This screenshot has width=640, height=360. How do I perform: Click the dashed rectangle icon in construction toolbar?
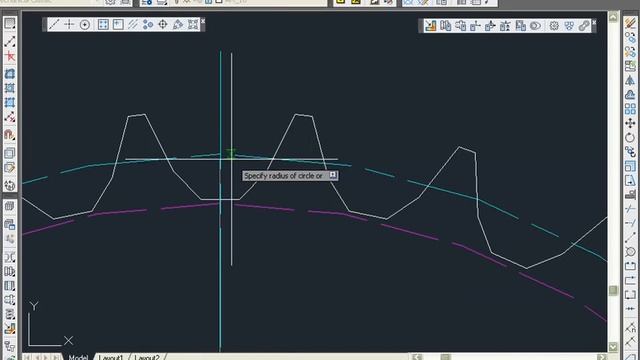pos(193,24)
